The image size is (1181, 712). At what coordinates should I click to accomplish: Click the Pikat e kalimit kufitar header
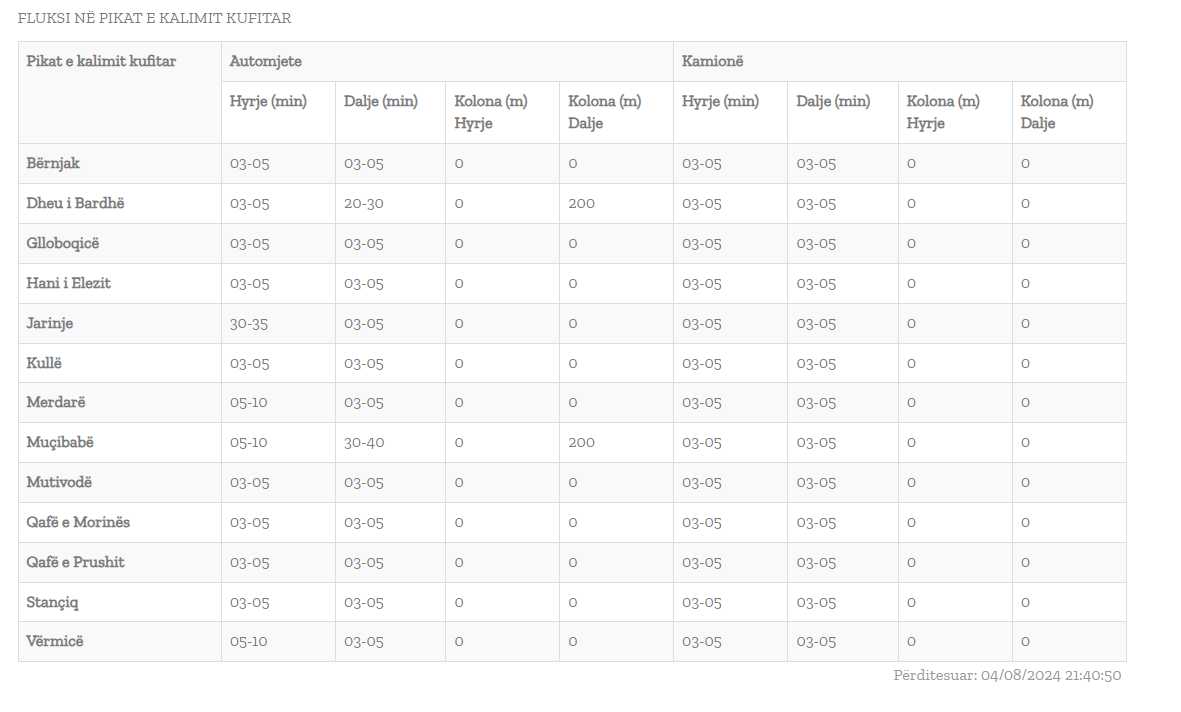(101, 61)
